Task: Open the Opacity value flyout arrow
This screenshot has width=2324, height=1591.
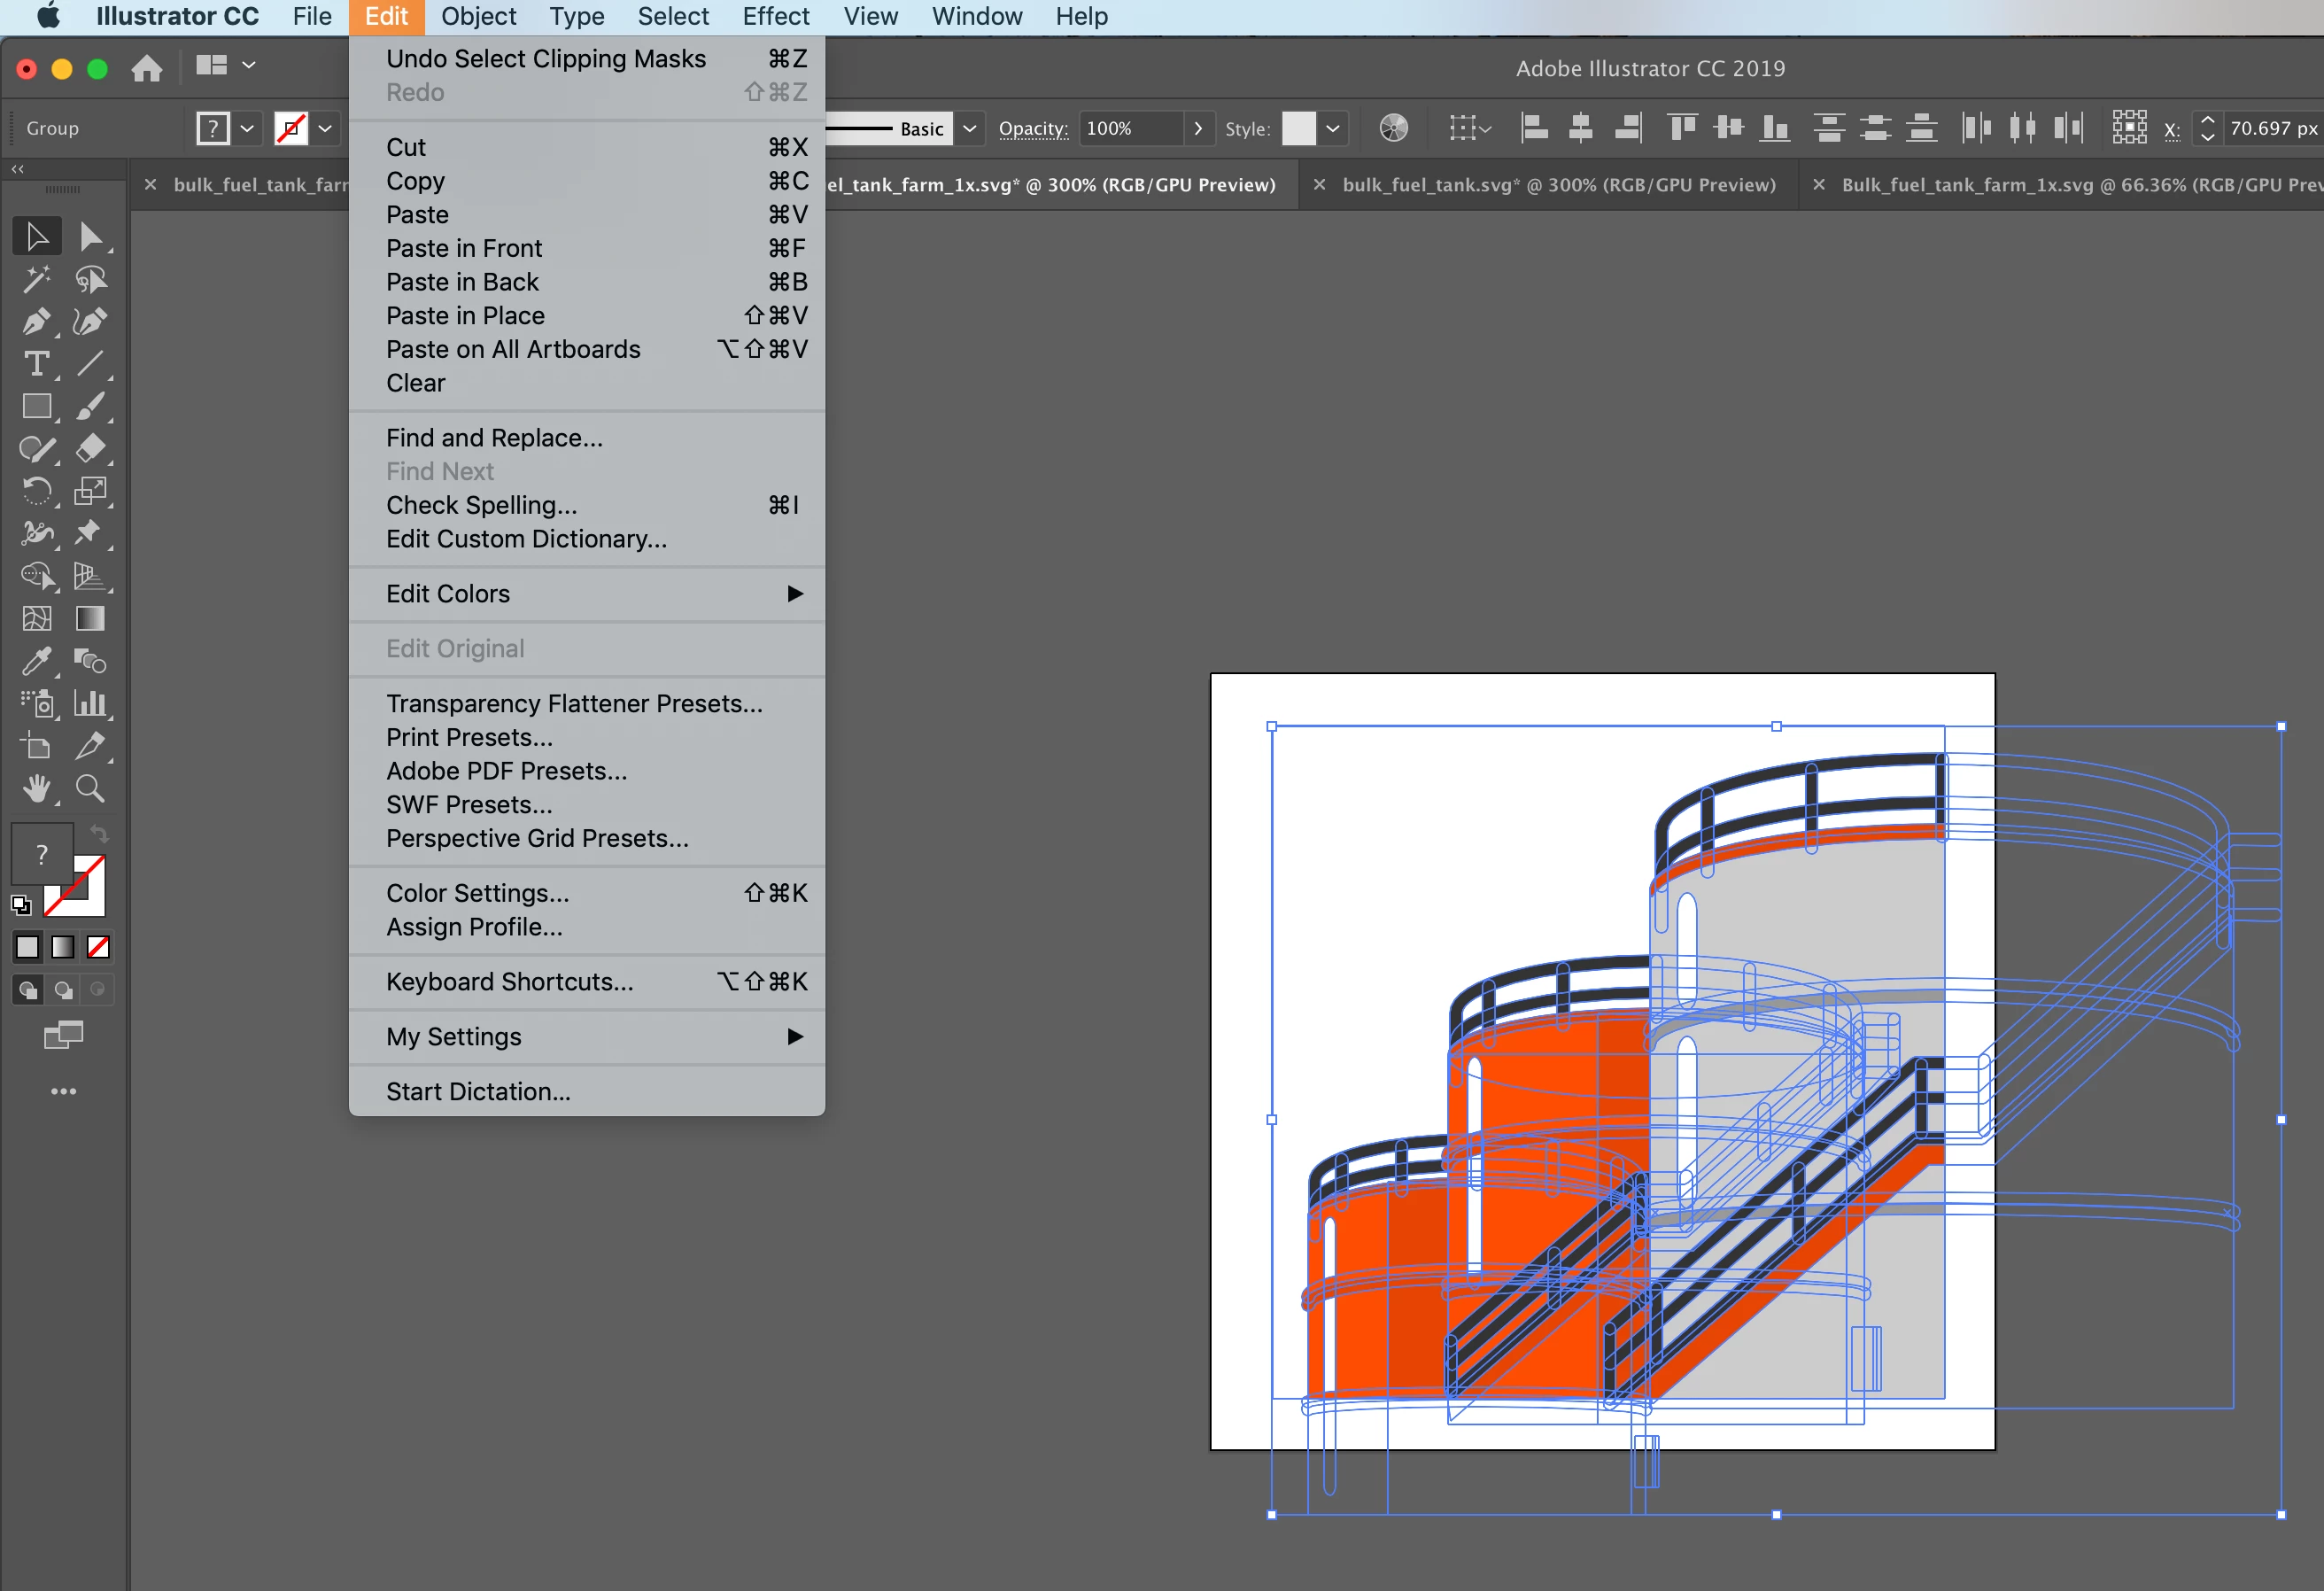Action: pyautogui.click(x=1198, y=128)
